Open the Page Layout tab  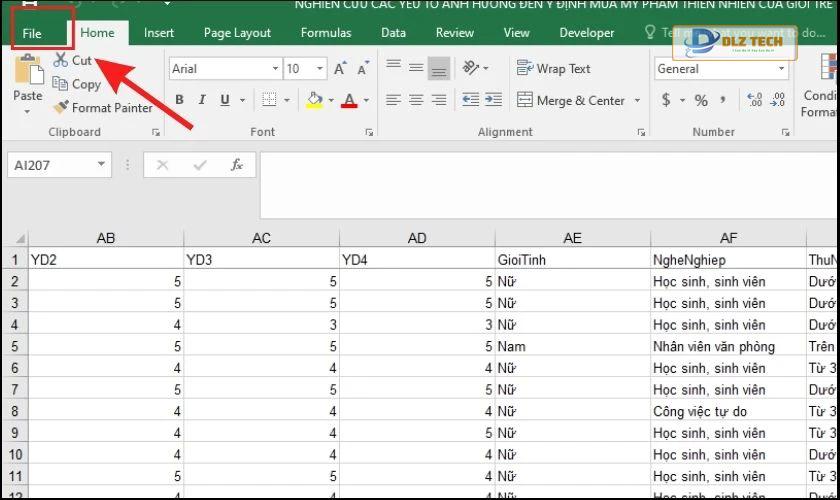[237, 33]
